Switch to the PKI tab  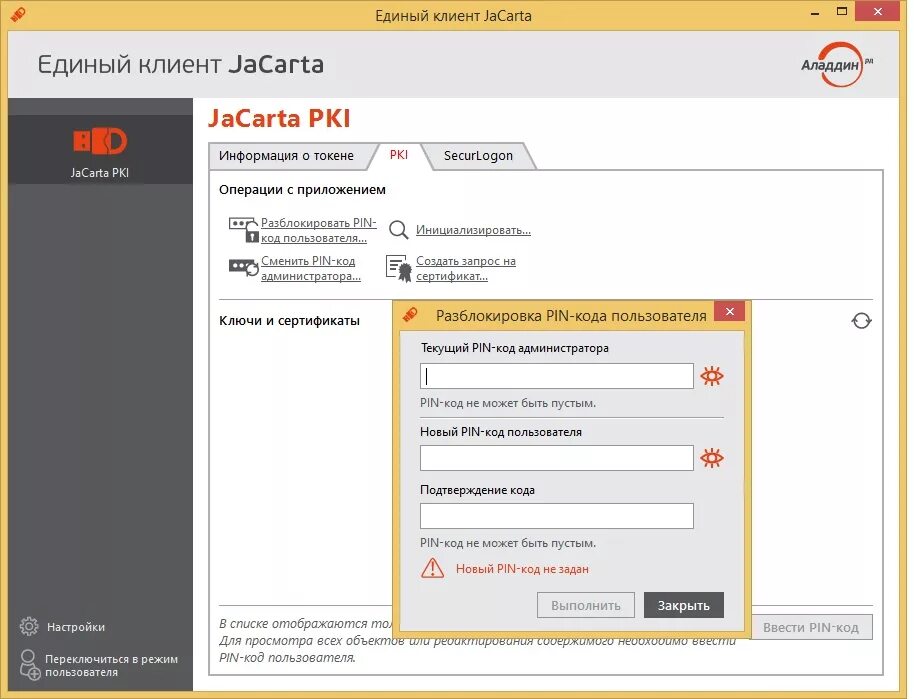(399, 155)
